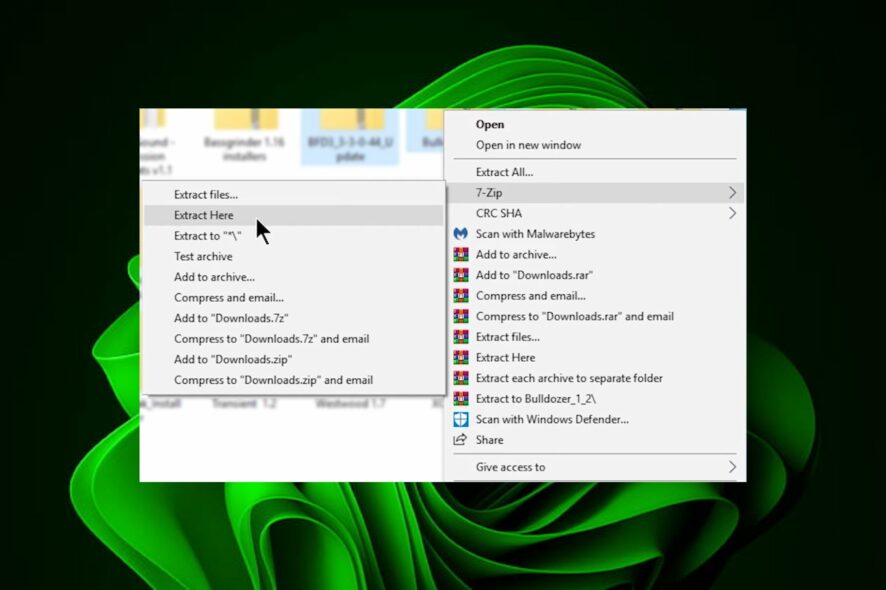886x590 pixels.
Task: Click the Windows Defender shield icon
Action: click(461, 419)
